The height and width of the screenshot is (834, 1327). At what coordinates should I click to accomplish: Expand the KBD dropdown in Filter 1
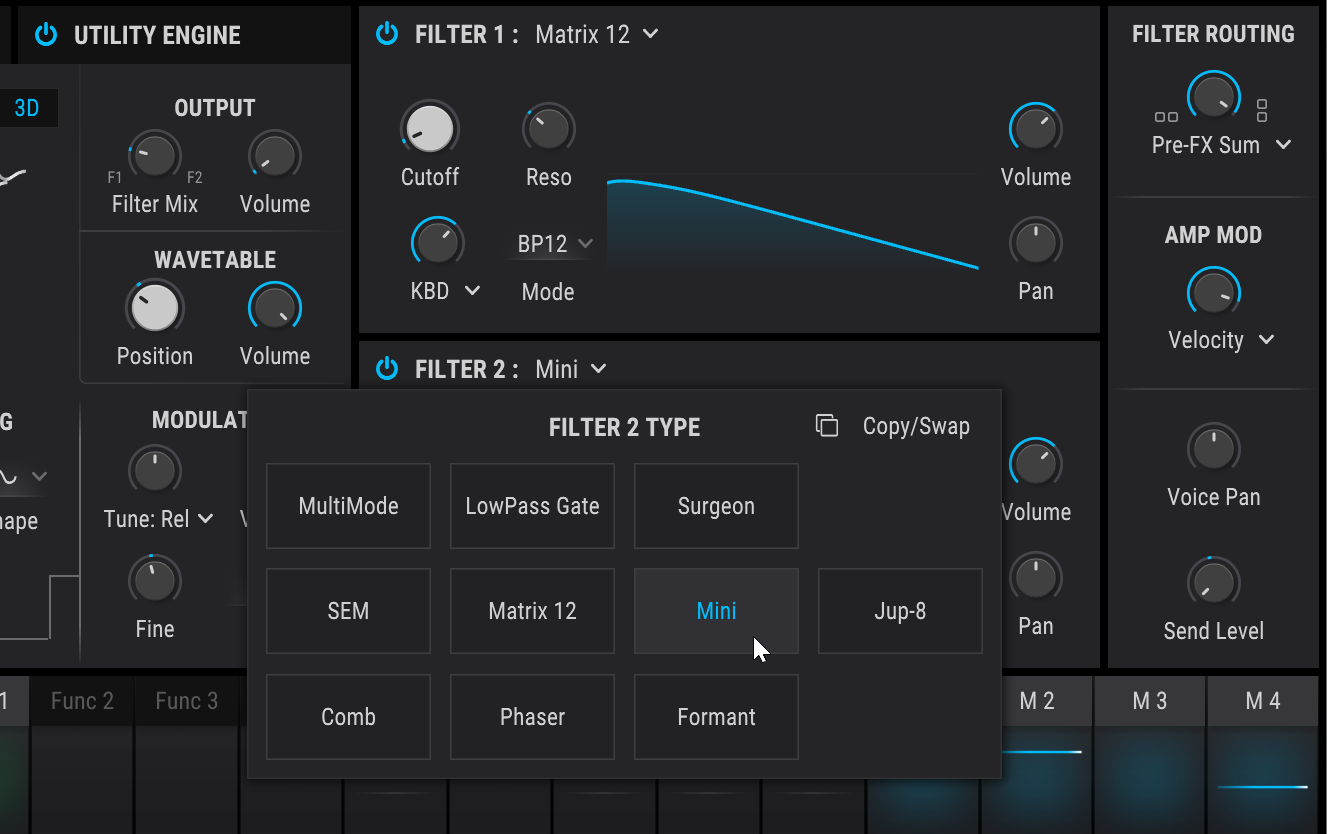coord(445,291)
